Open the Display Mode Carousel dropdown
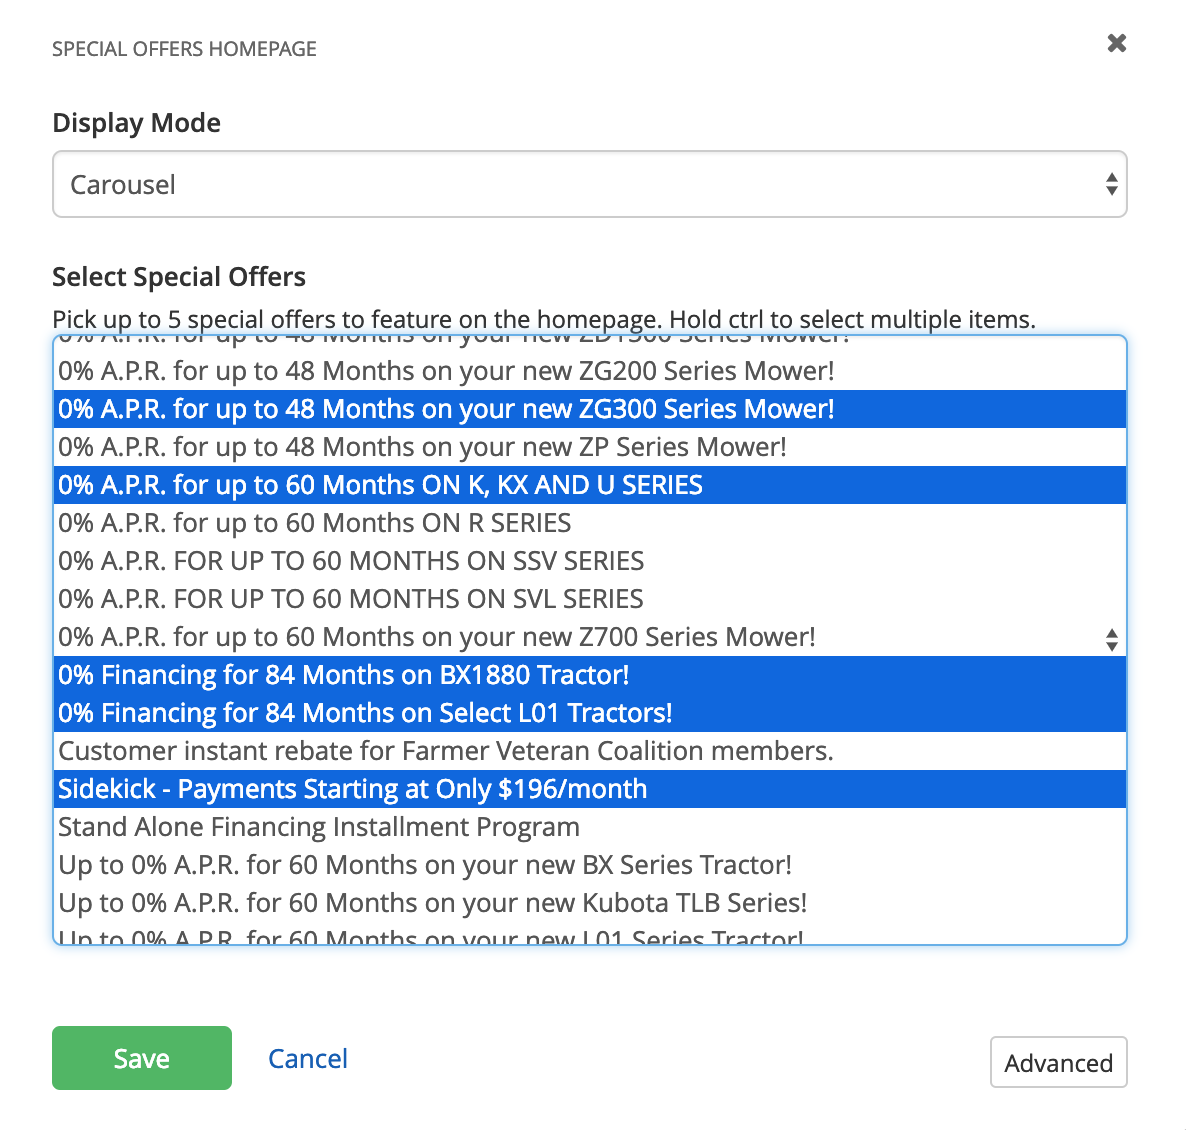 589,184
